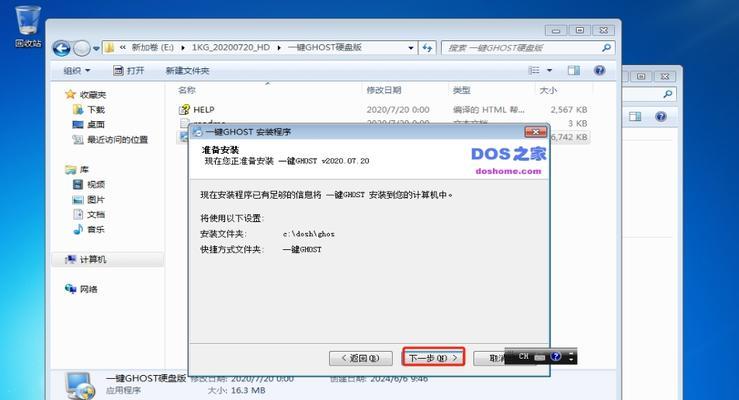Open 下载 in the sidebar
Screen dimensions: 739x400
(89, 110)
